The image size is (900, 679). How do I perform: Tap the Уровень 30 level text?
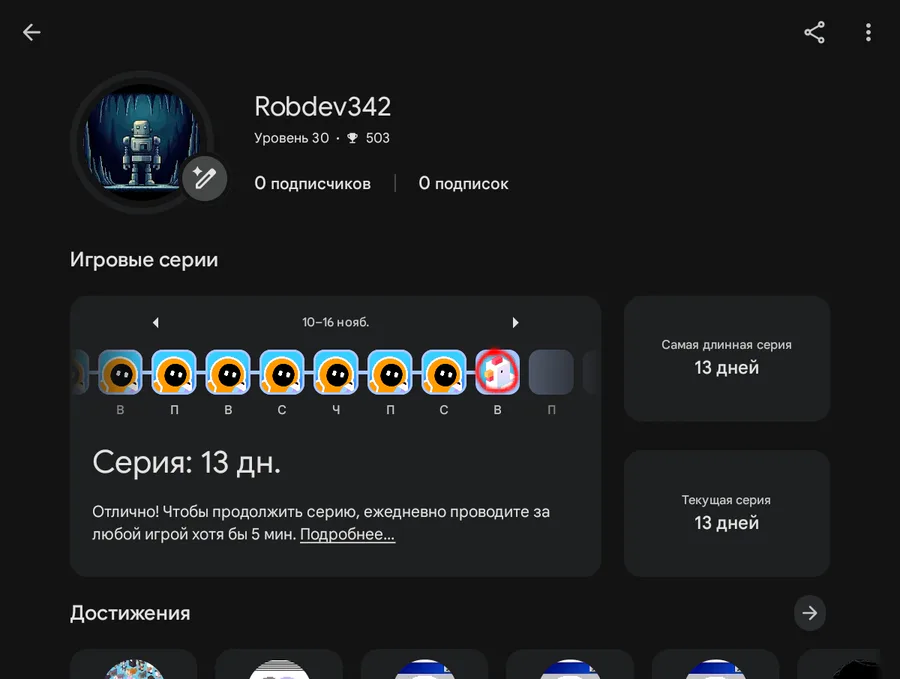tap(292, 138)
